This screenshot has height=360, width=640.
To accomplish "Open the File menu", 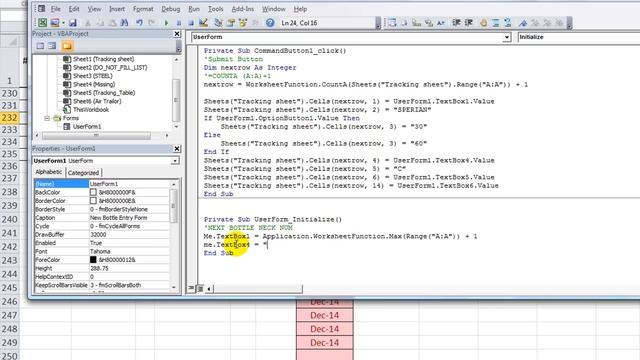I will tap(56, 9).
